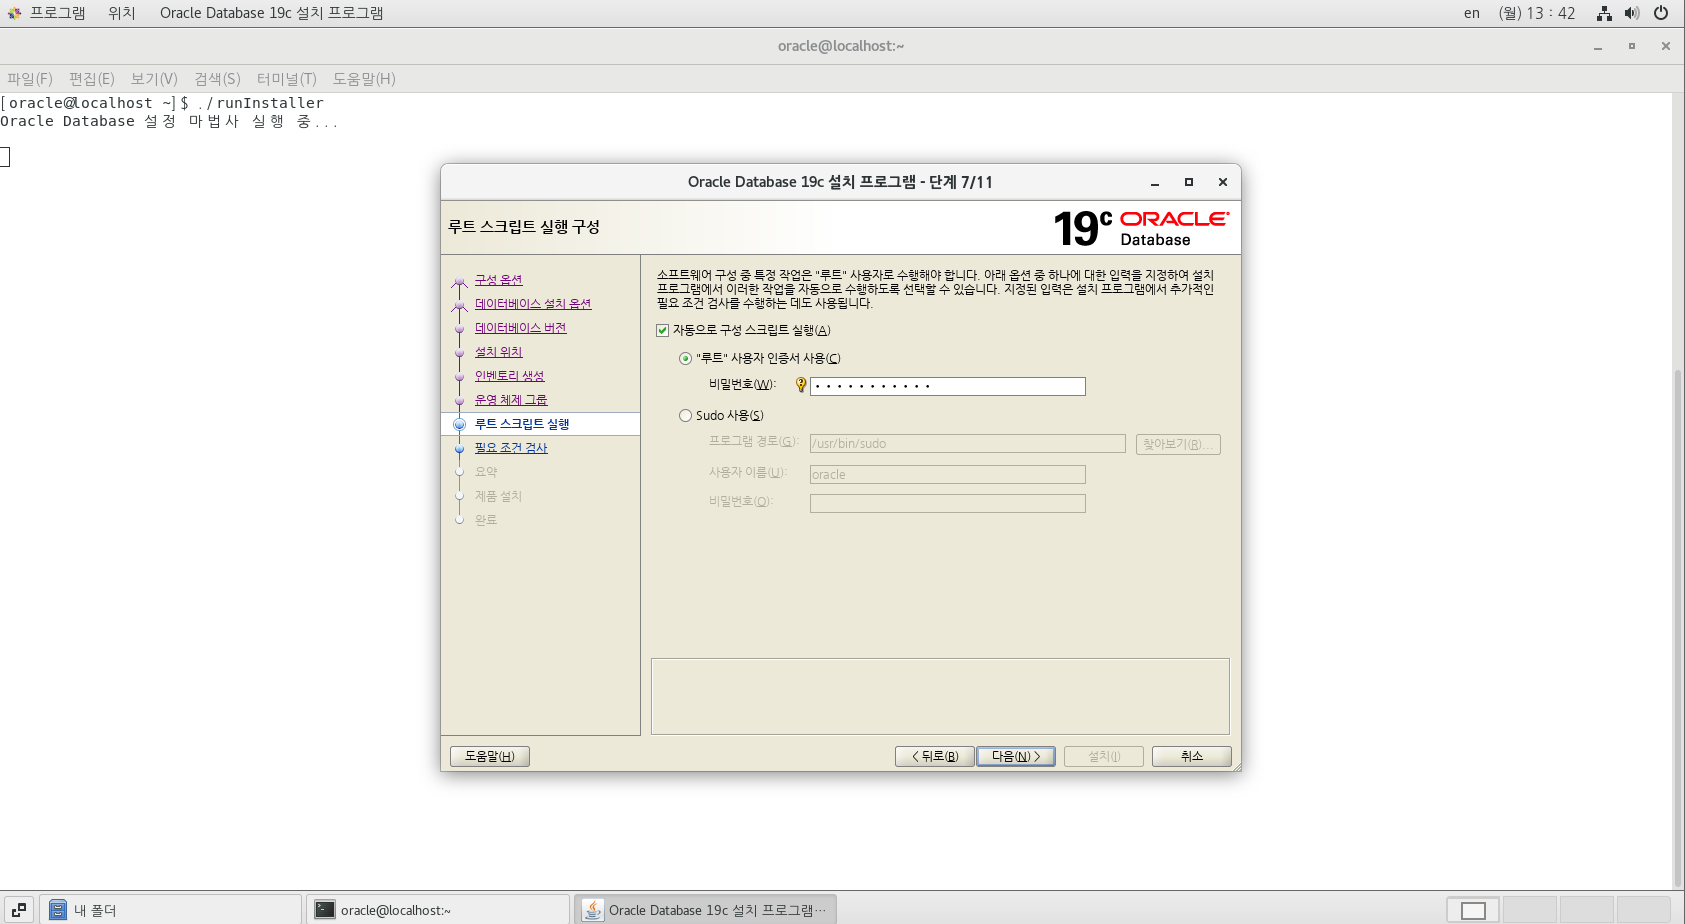Go to 데이터베이스 설치 옵션 step

533,304
